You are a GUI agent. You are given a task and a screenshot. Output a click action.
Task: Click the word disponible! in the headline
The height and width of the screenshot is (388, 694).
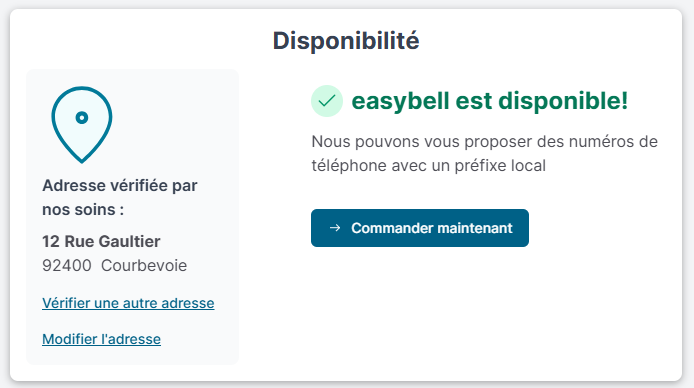click(563, 101)
